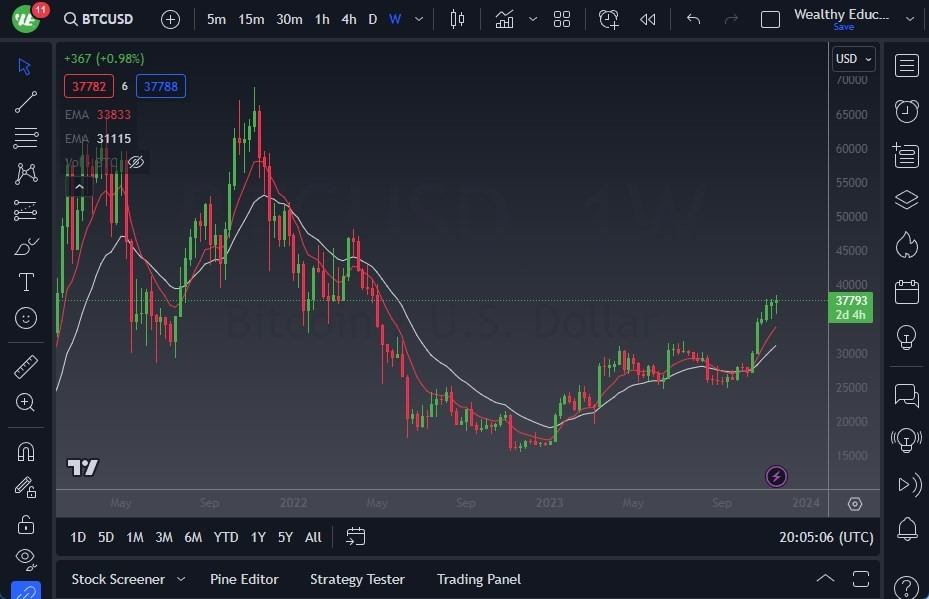Lock all drawings with the padlock
Viewport: 929px width, 599px height.
25,523
